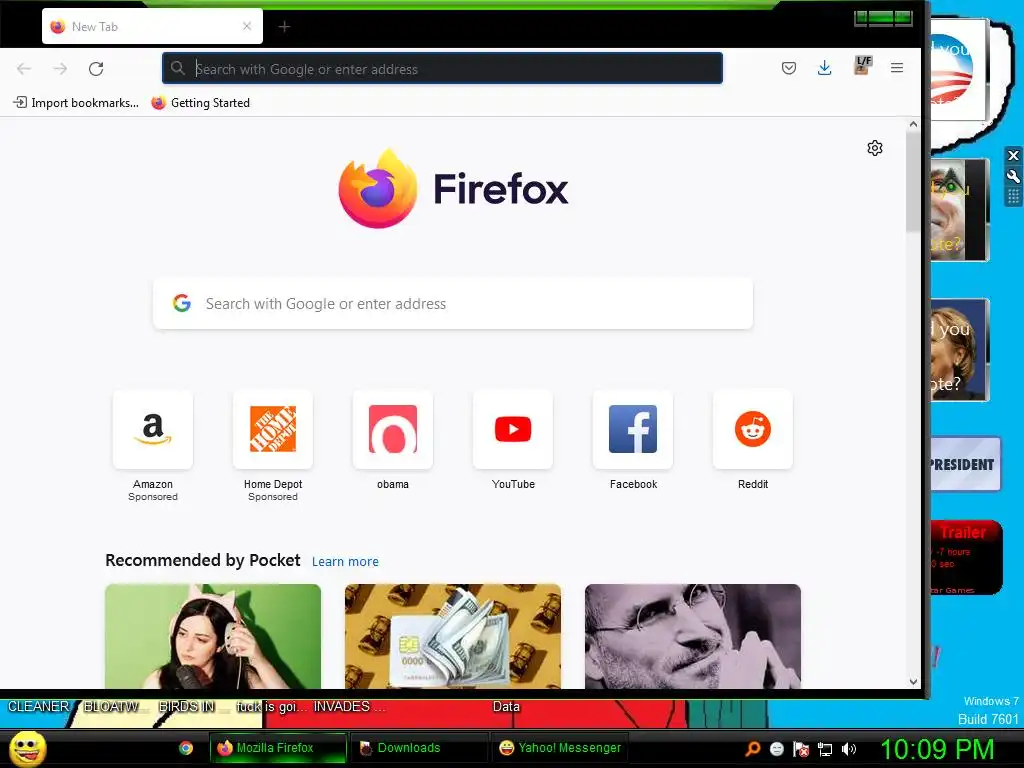This screenshot has height=768, width=1024.
Task: Open the network connection tray icon
Action: click(825, 749)
